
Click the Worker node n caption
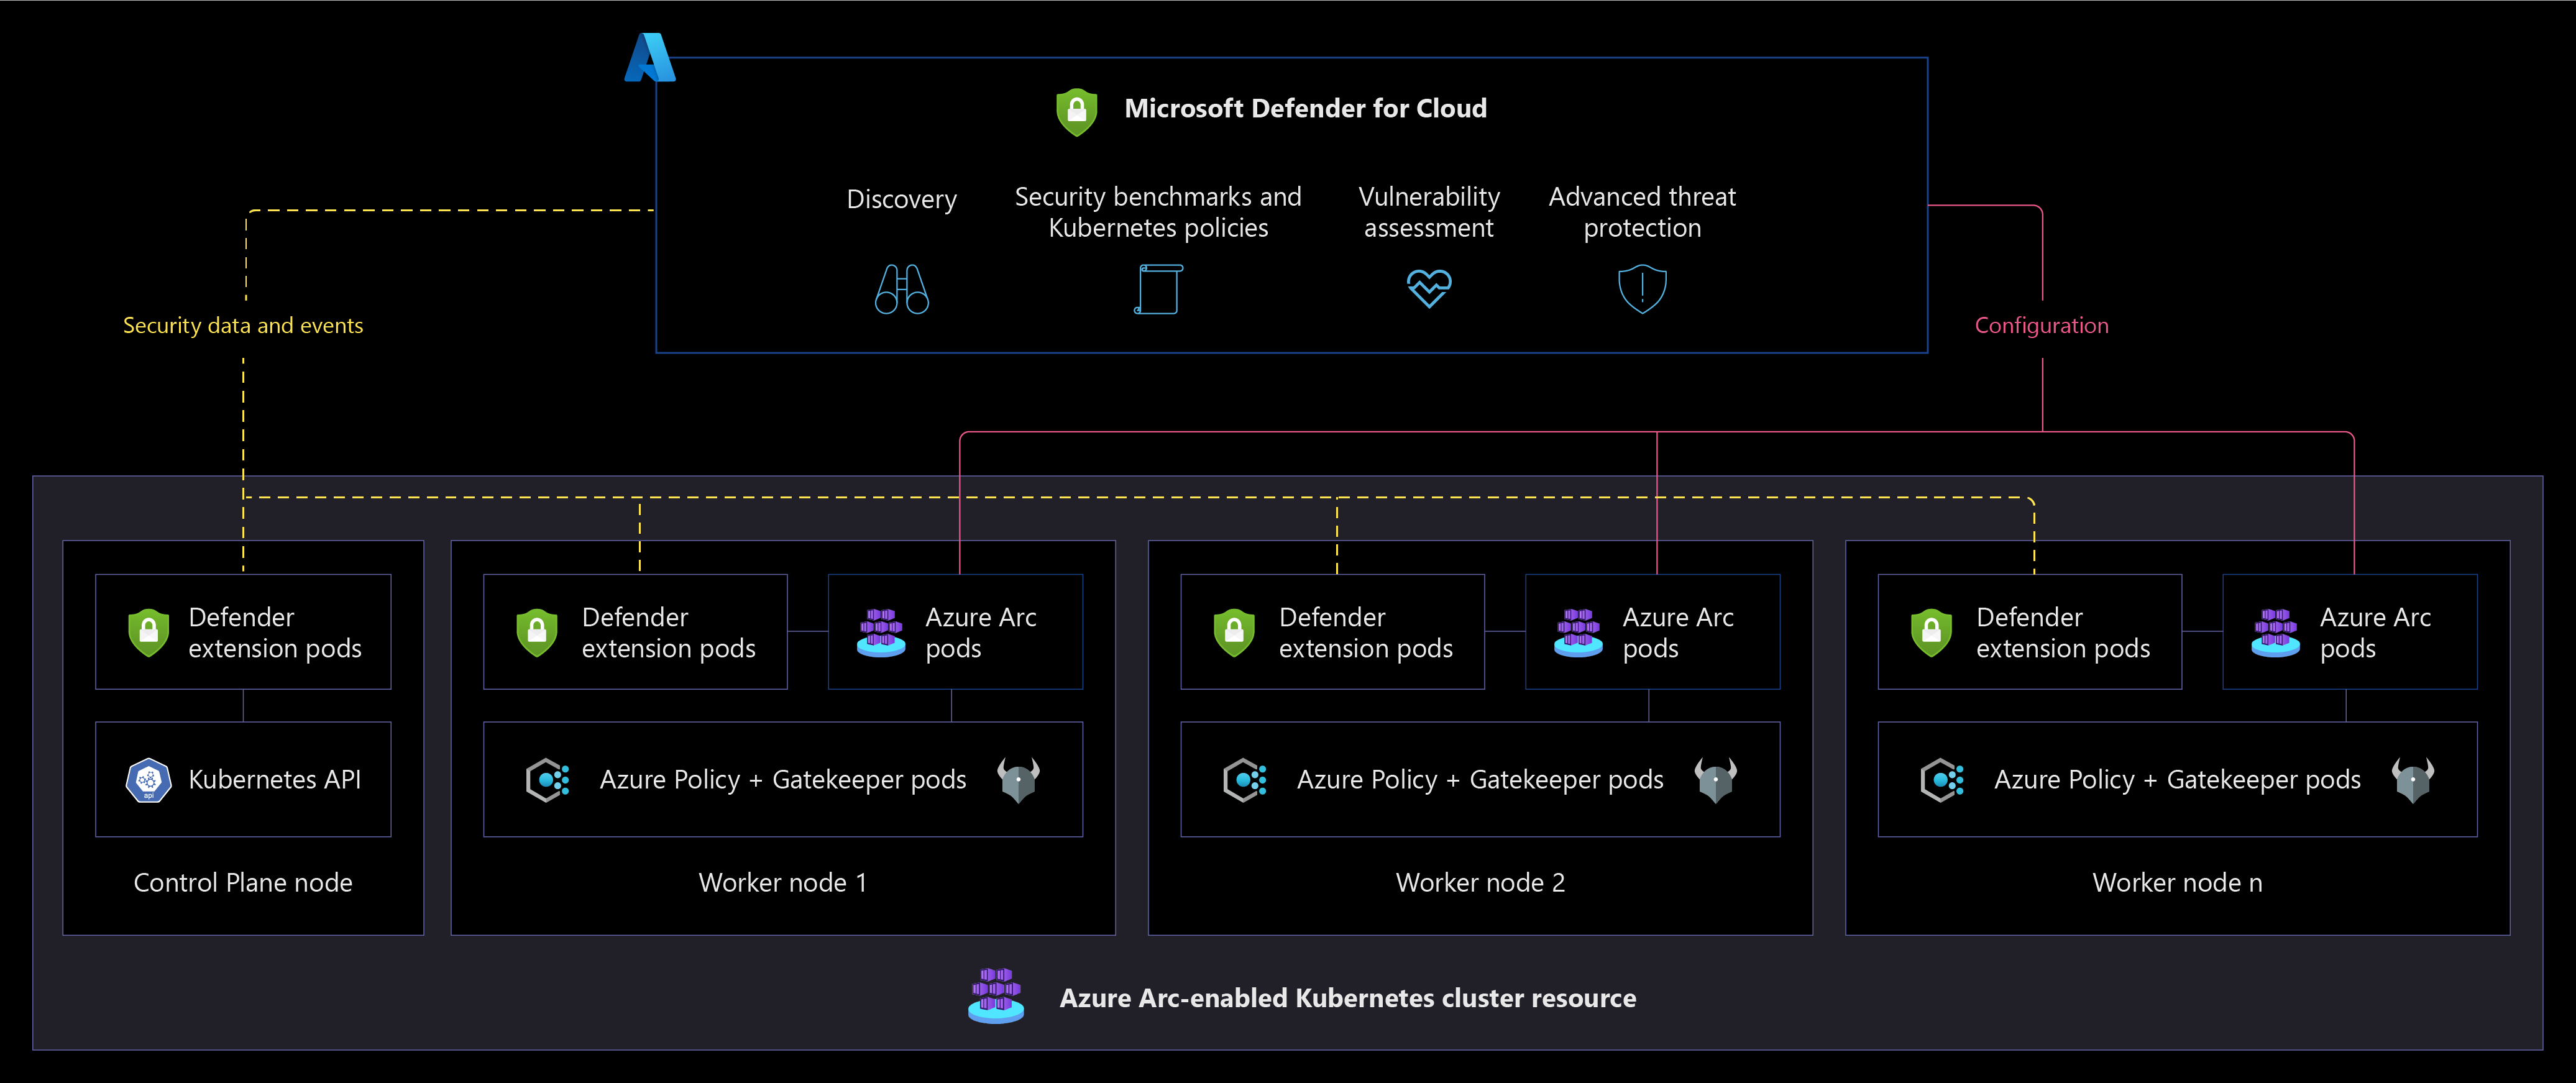tap(2177, 883)
